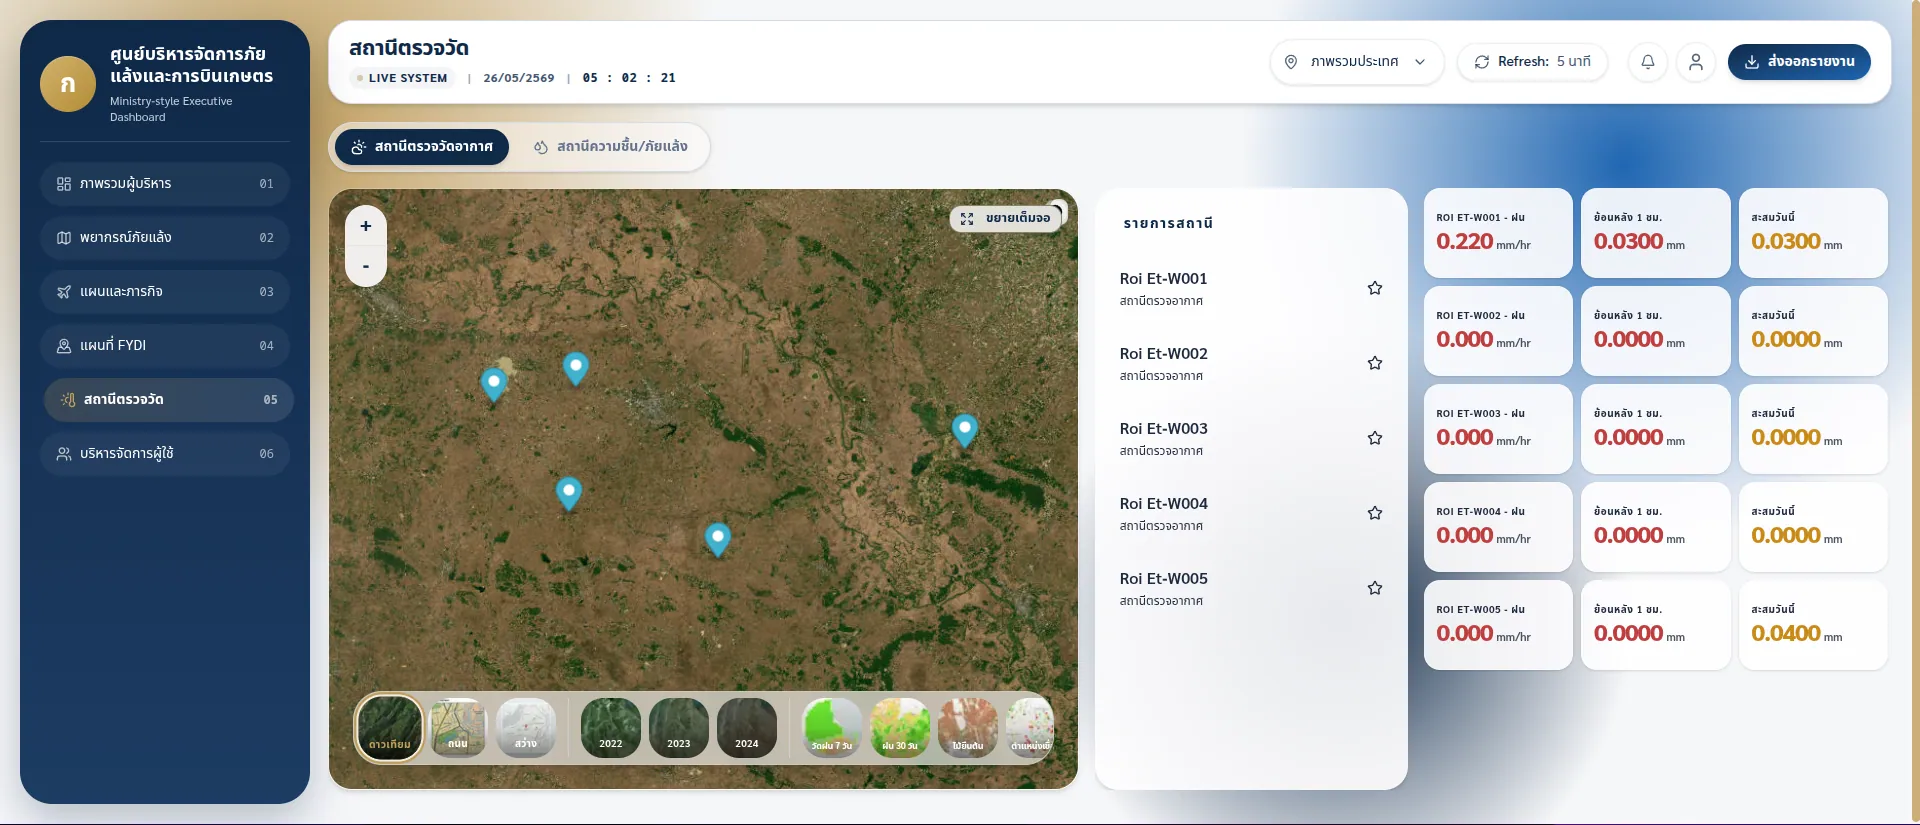Screen dimensions: 1920x825
Task: Open the Roi Et-W002 station list entry
Action: (x=1251, y=364)
